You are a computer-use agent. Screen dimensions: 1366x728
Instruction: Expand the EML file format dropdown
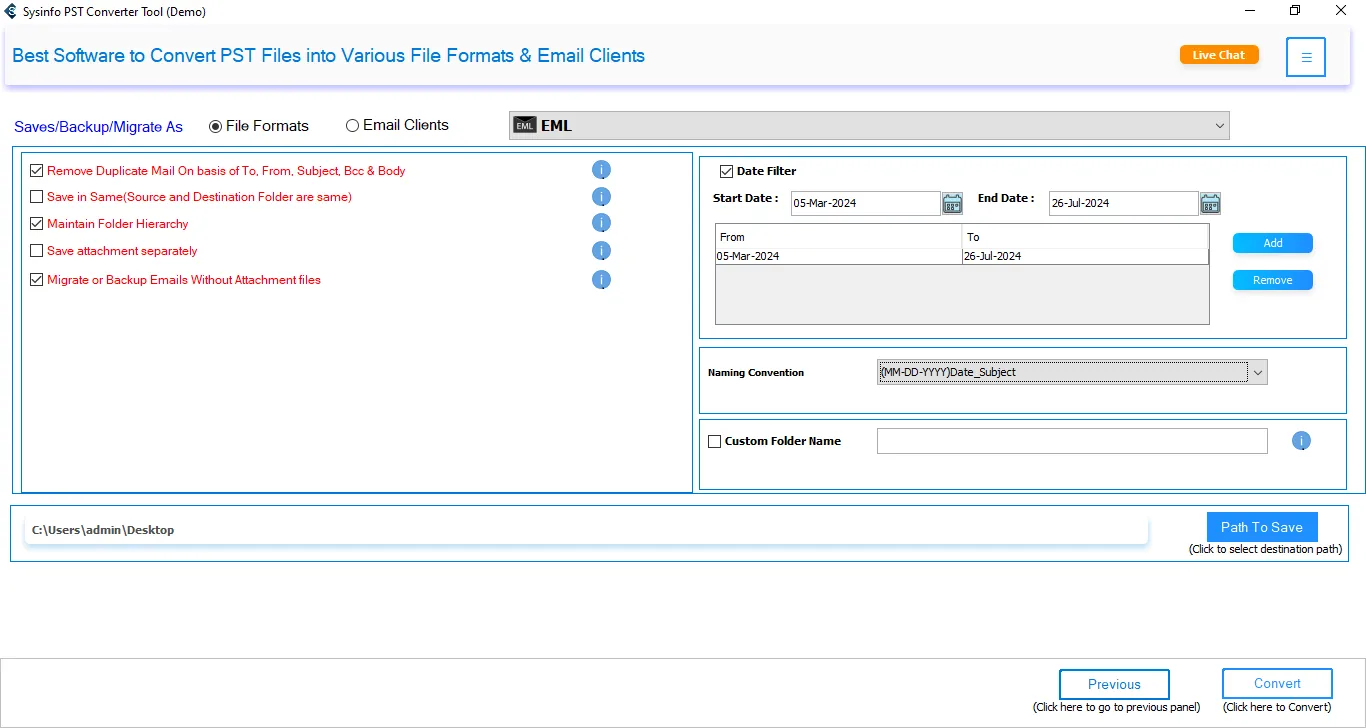pos(1219,126)
